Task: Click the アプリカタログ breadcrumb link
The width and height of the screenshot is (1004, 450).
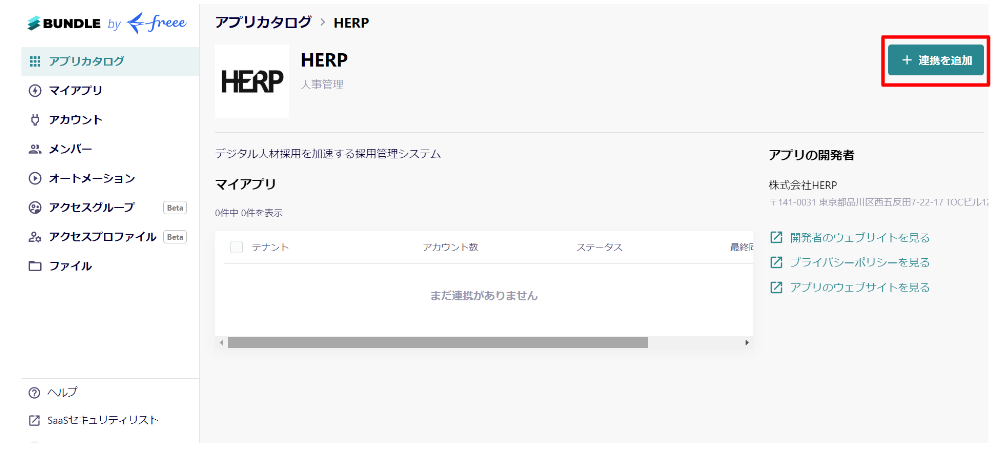Action: [263, 21]
